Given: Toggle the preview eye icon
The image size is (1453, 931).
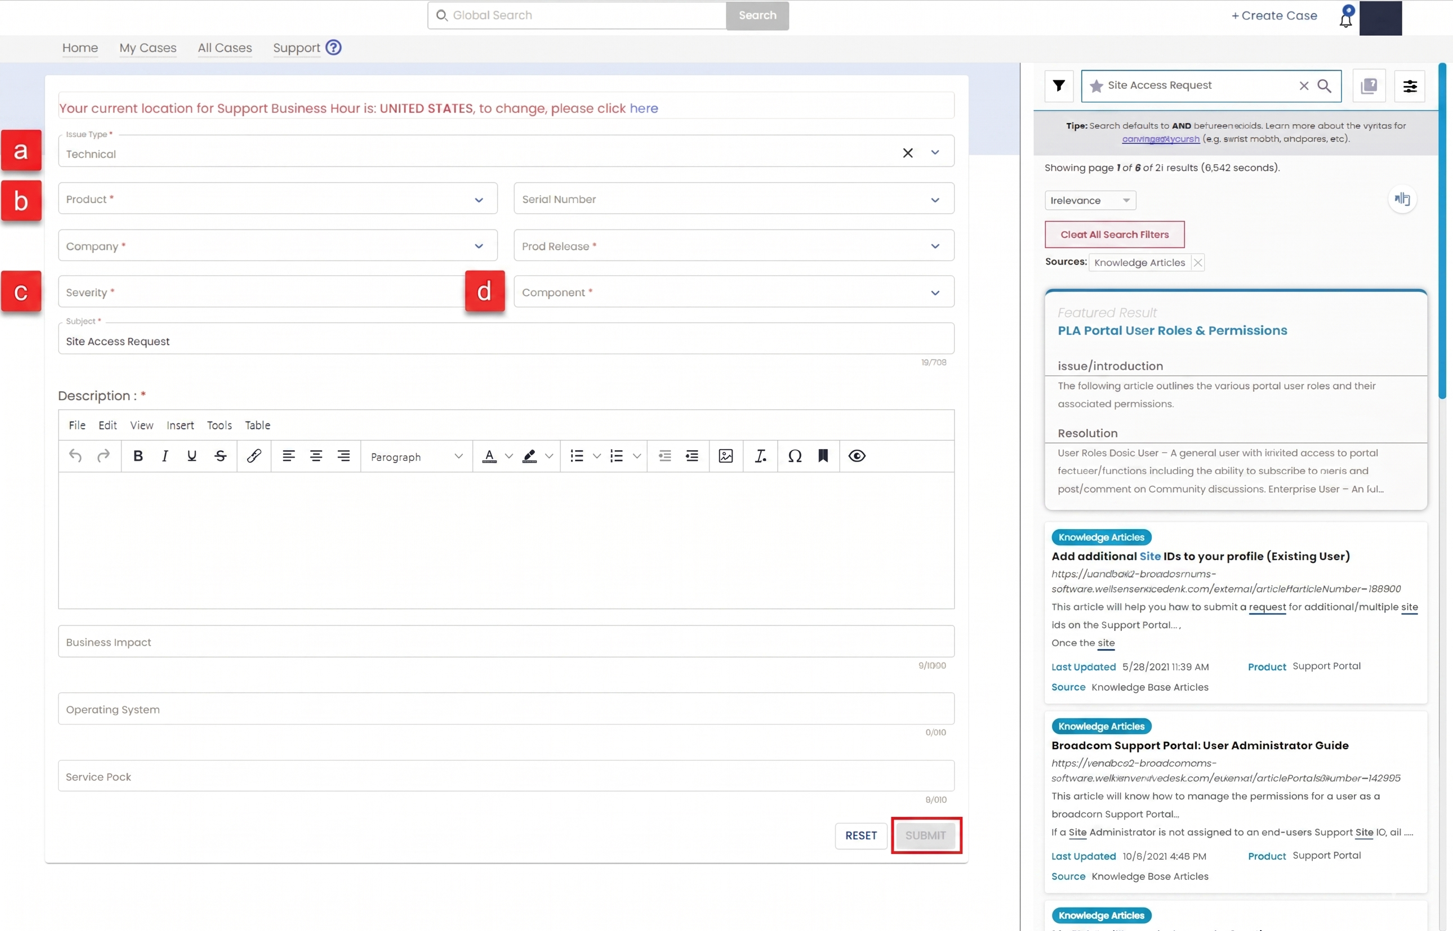Looking at the screenshot, I should 857,456.
